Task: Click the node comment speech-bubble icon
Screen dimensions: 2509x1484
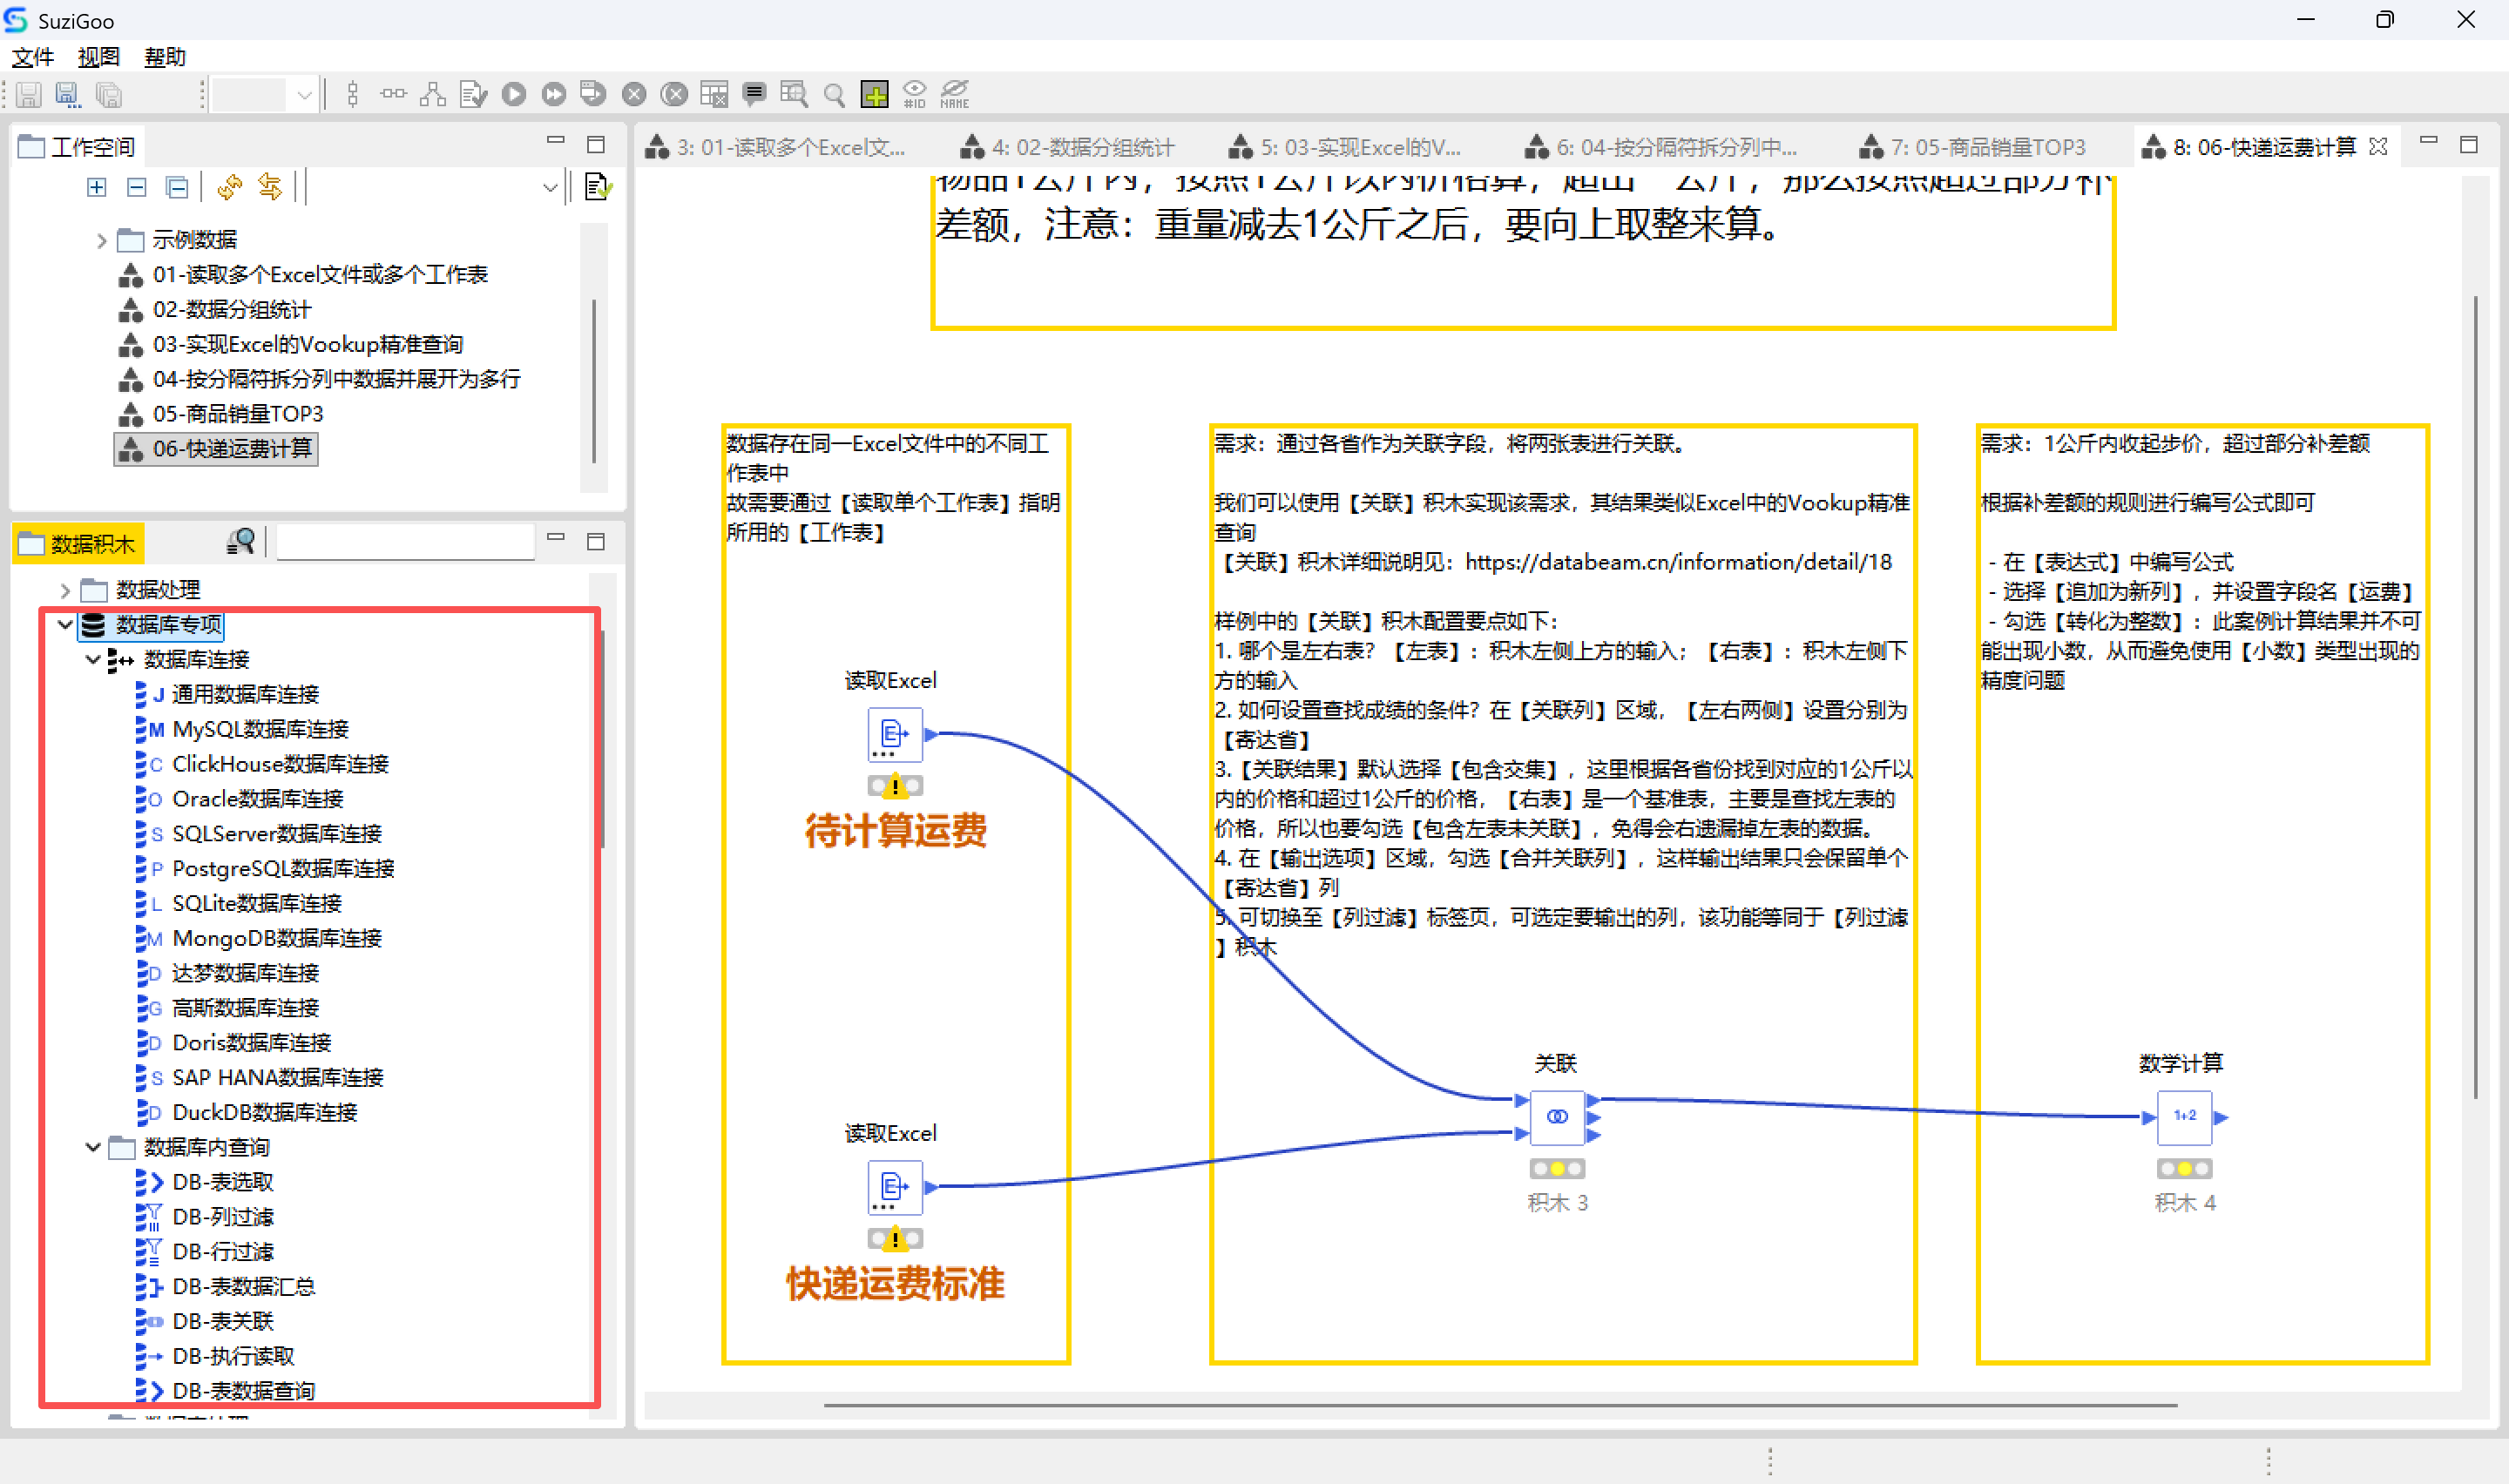Action: [x=754, y=95]
